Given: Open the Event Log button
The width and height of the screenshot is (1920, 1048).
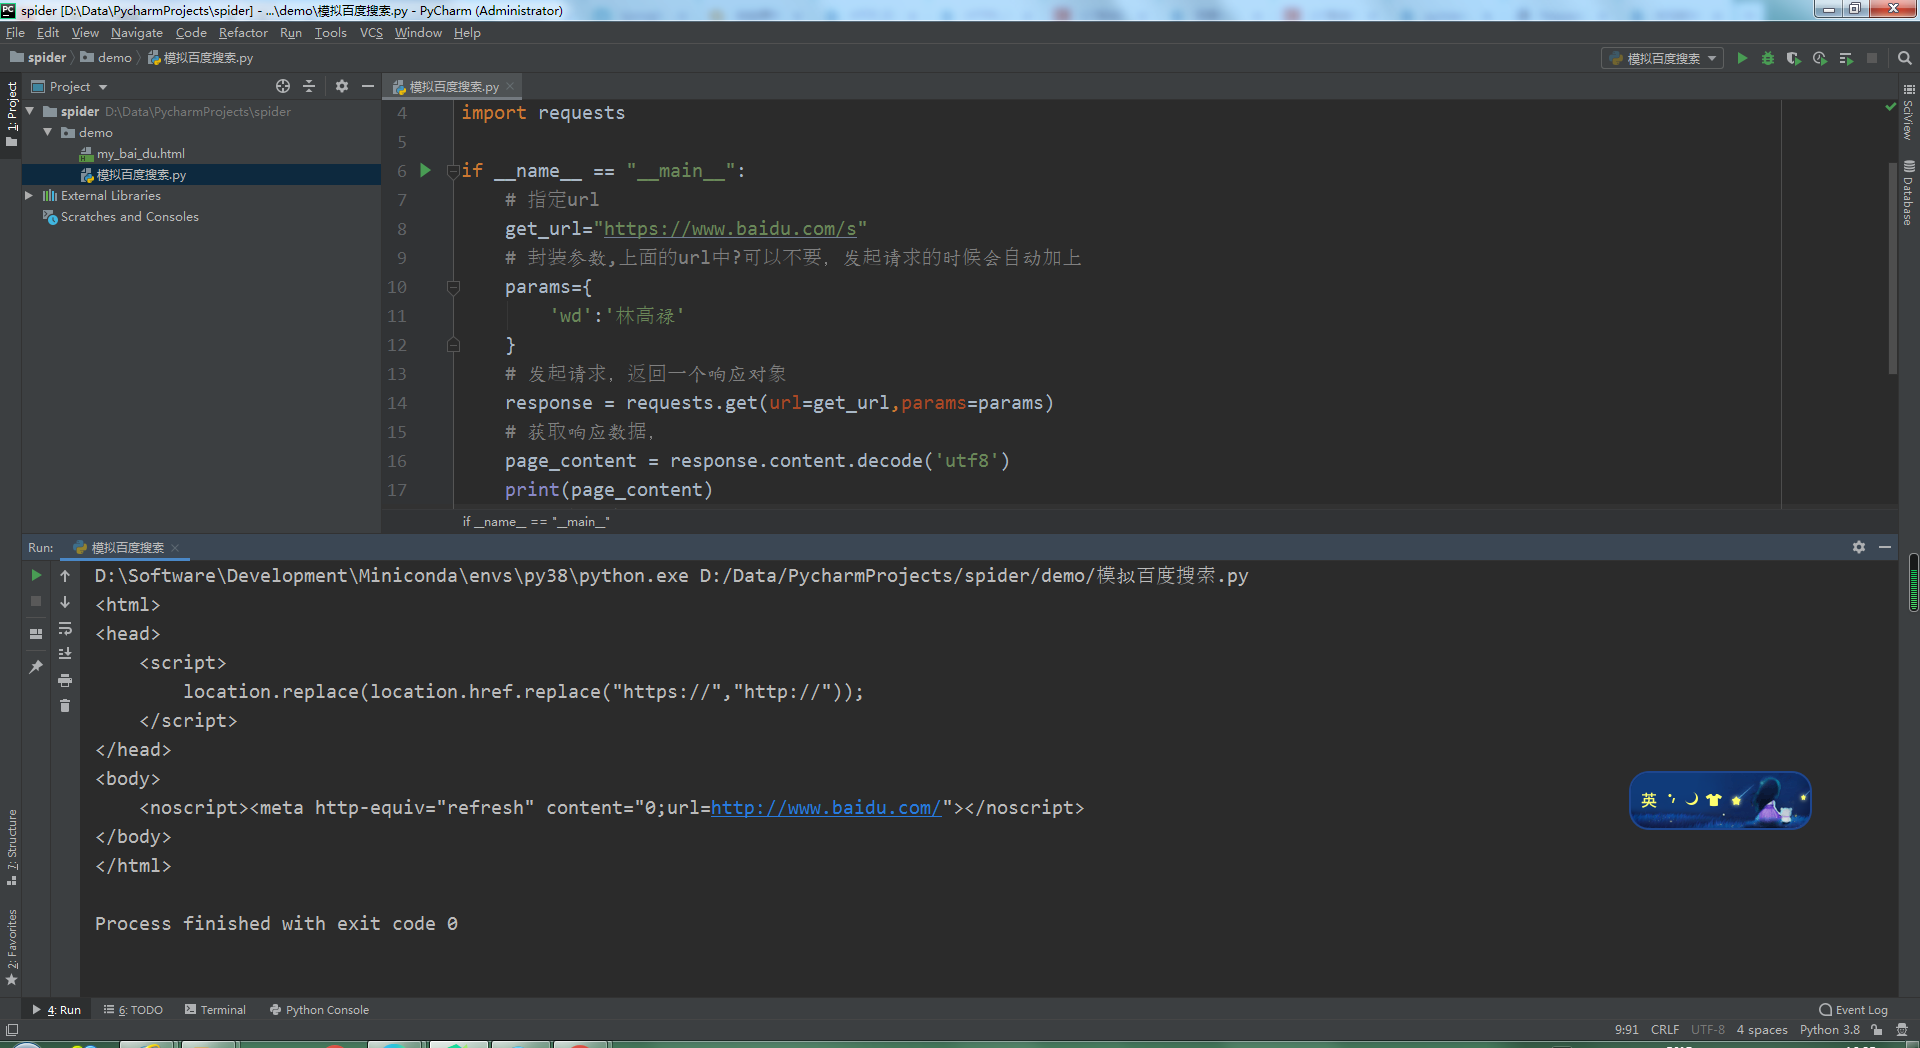Looking at the screenshot, I should click(x=1853, y=1010).
